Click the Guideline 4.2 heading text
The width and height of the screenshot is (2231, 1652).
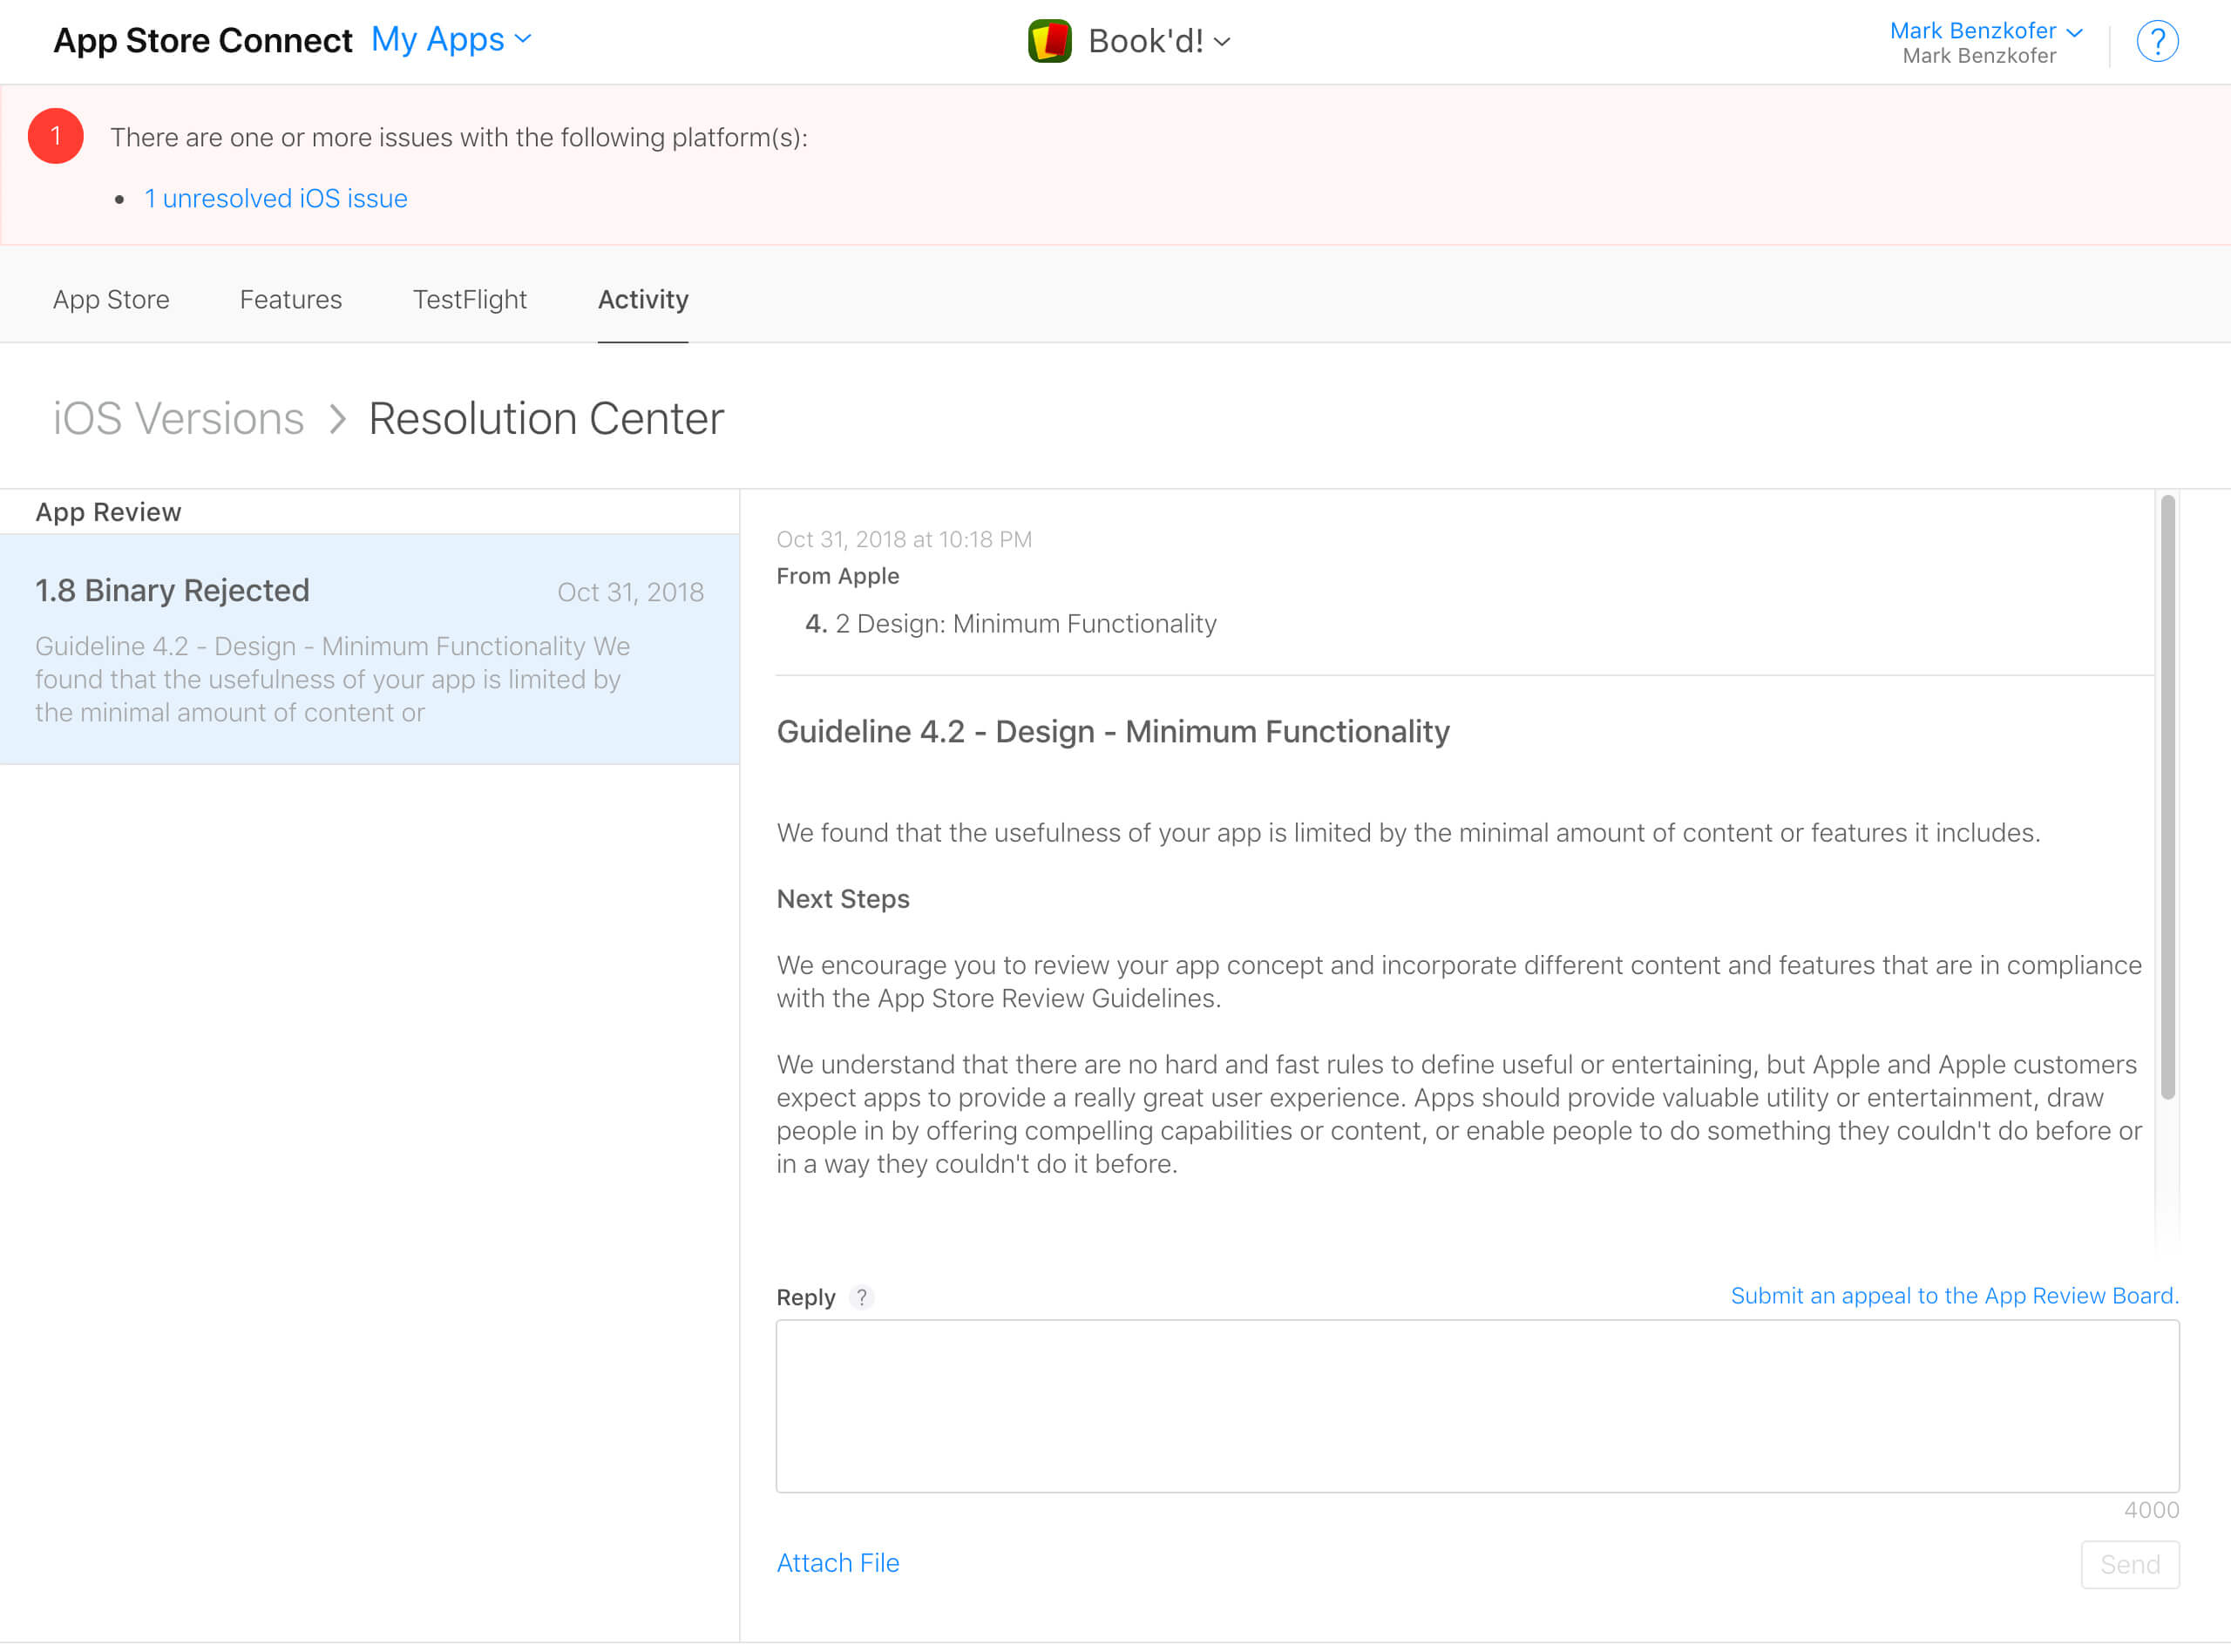pos(1113,731)
